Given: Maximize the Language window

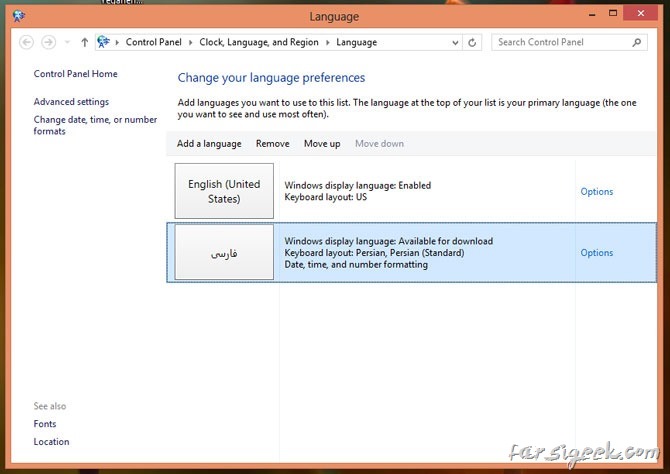Looking at the screenshot, I should coord(613,13).
